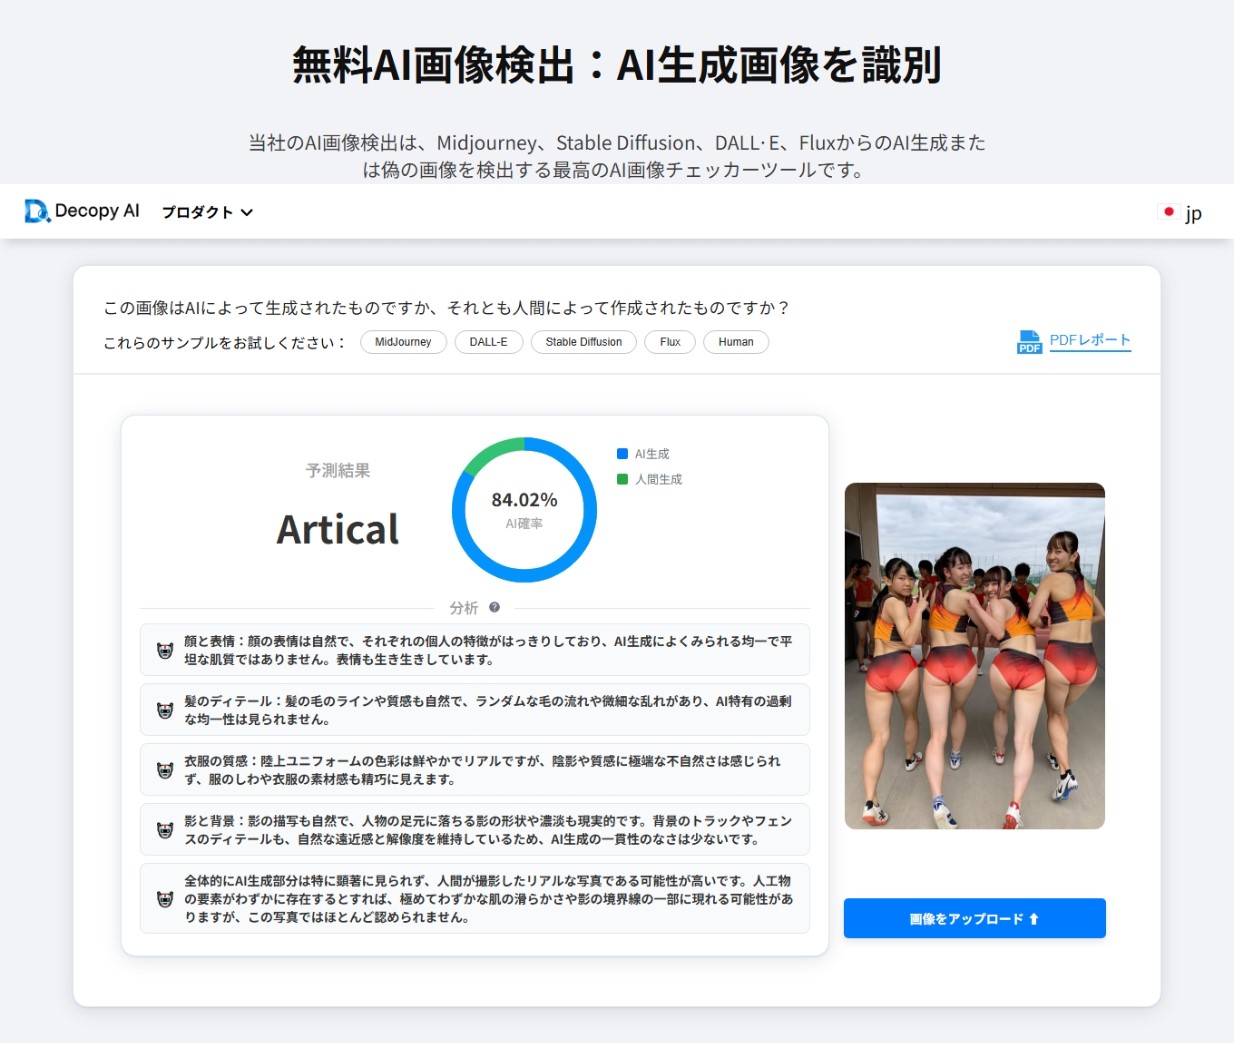The height and width of the screenshot is (1043, 1234).
Task: Choose the Flux sample image
Action: pyautogui.click(x=670, y=342)
